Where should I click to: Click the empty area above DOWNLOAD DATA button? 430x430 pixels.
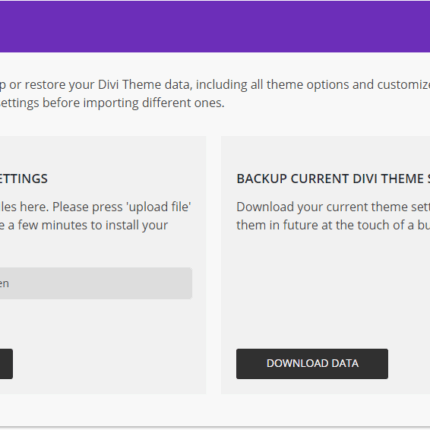click(x=325, y=290)
